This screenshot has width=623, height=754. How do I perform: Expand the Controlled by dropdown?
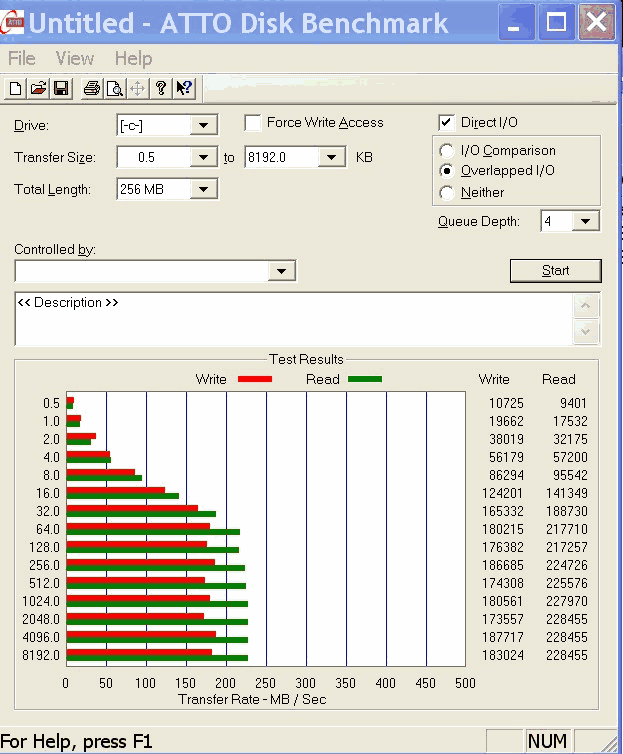[x=283, y=271]
